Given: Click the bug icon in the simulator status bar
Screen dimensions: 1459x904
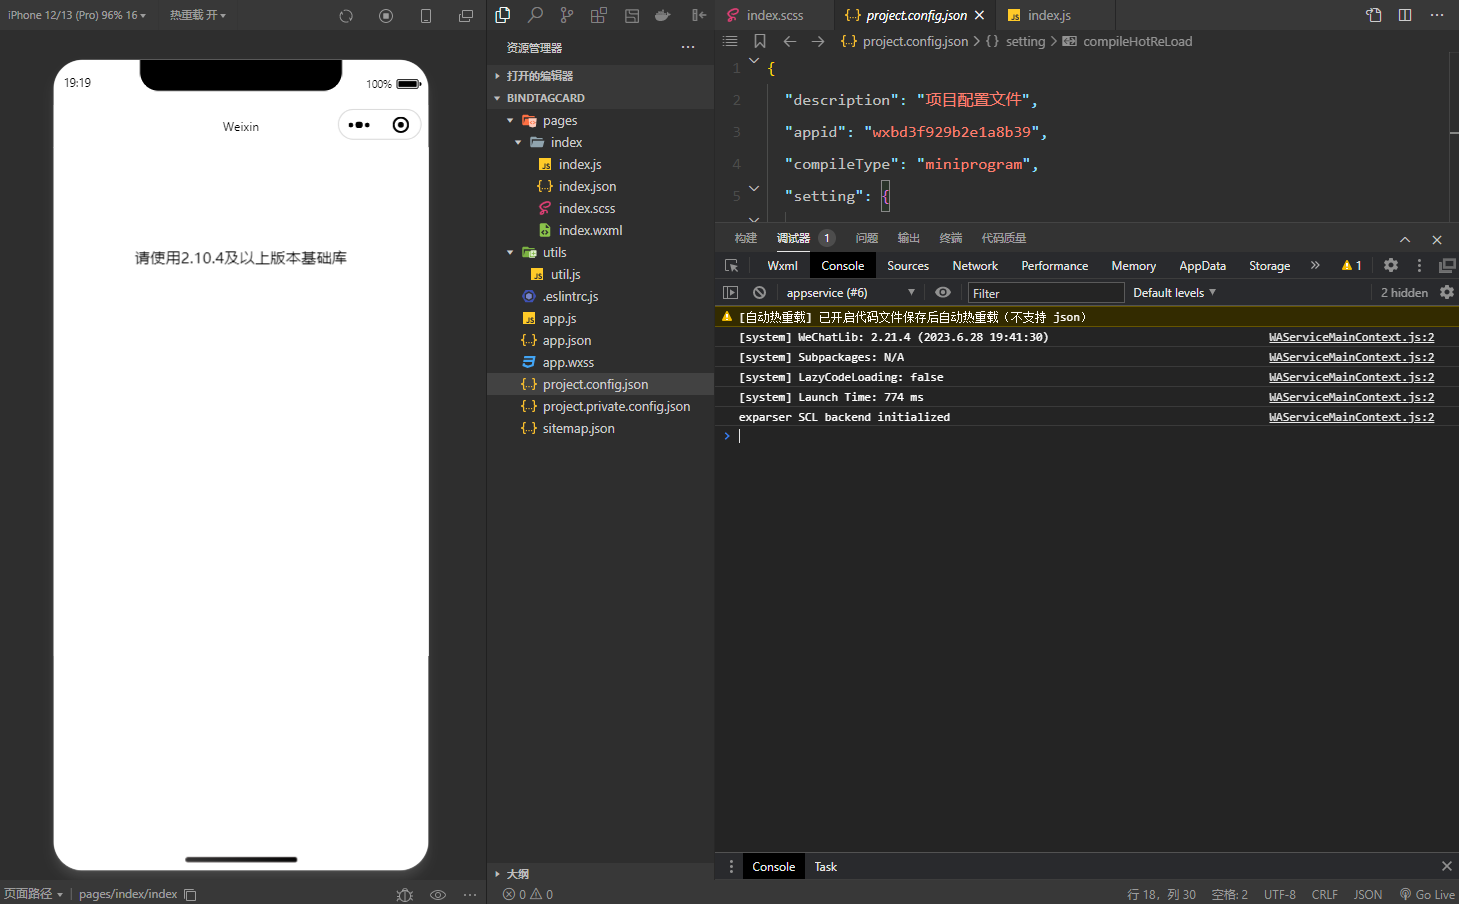Looking at the screenshot, I should 404,895.
